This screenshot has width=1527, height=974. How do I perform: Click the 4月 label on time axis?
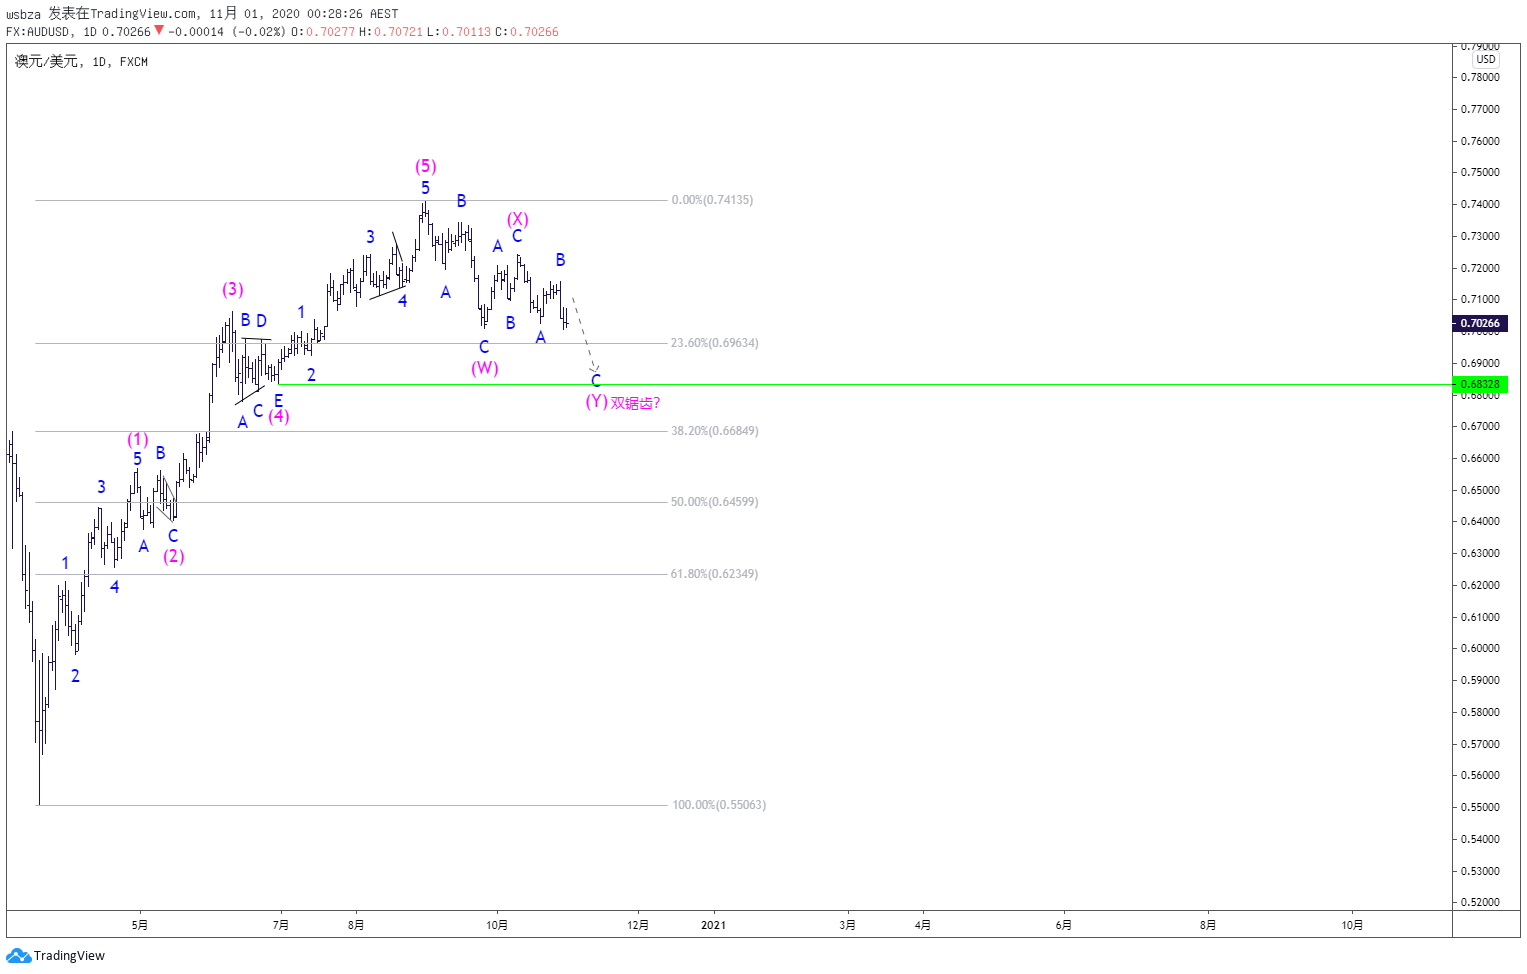tap(923, 925)
